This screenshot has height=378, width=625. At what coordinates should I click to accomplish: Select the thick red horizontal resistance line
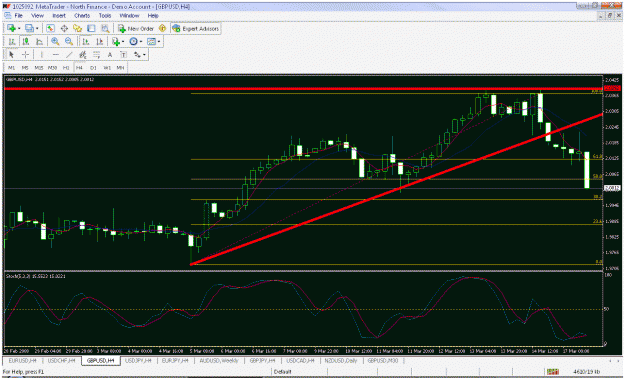click(304, 89)
